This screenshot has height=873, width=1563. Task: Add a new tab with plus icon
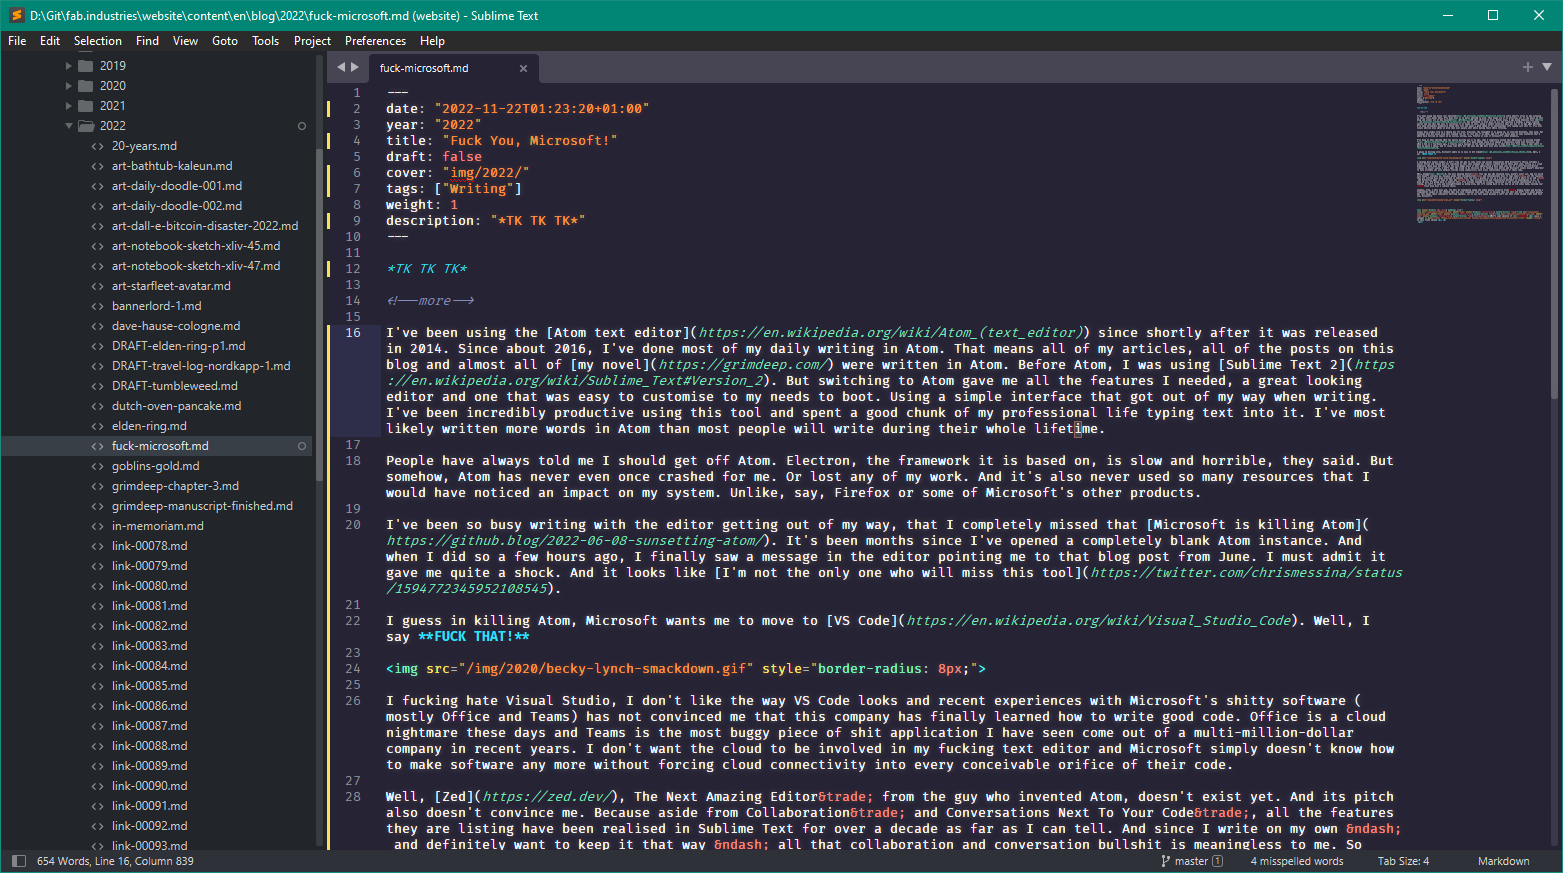click(1528, 67)
